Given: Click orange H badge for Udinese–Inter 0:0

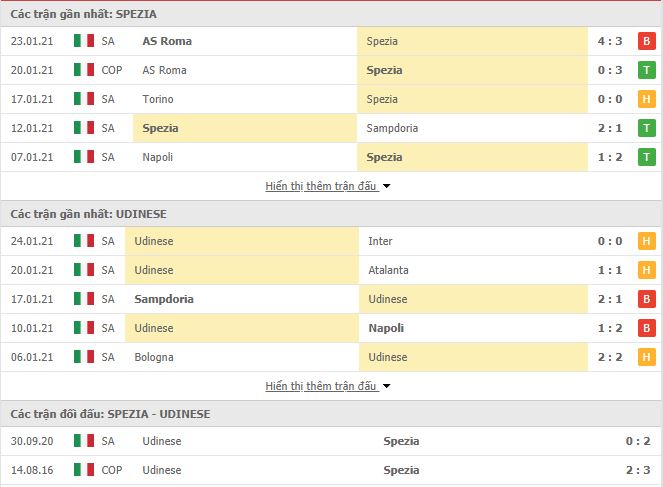Looking at the screenshot, I should pos(647,241).
